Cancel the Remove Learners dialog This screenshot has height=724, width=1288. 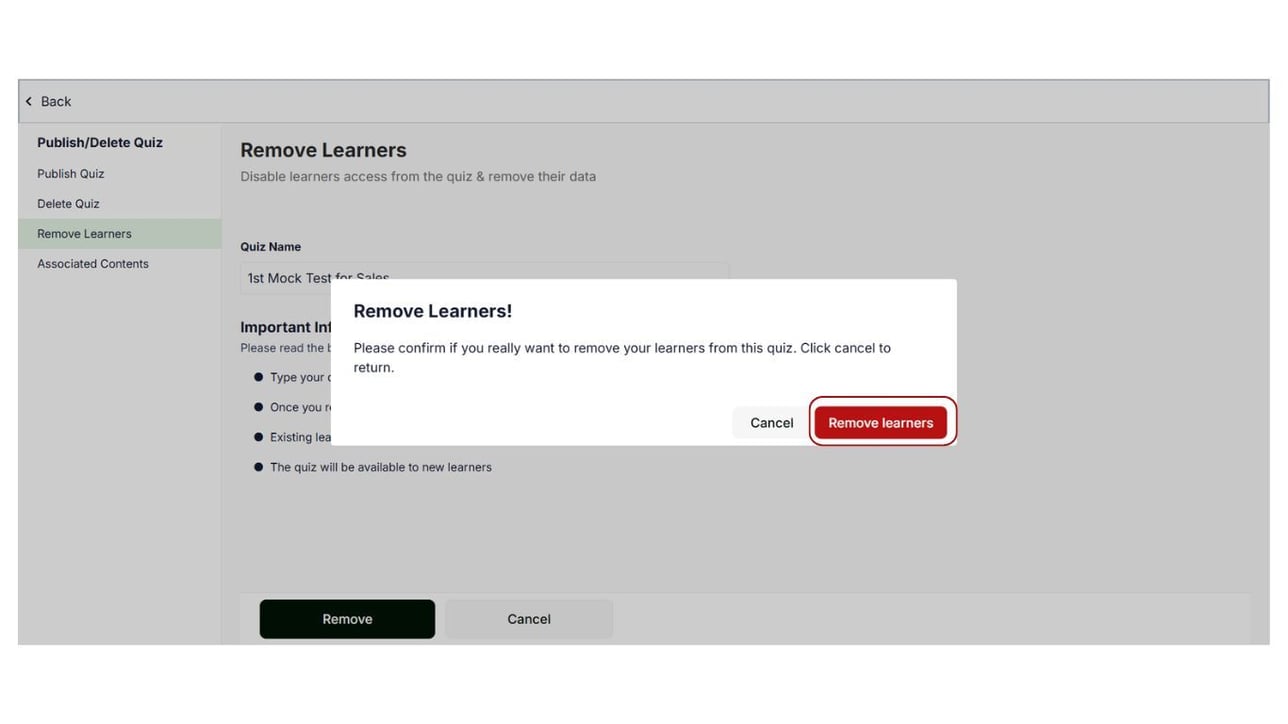[x=771, y=422]
